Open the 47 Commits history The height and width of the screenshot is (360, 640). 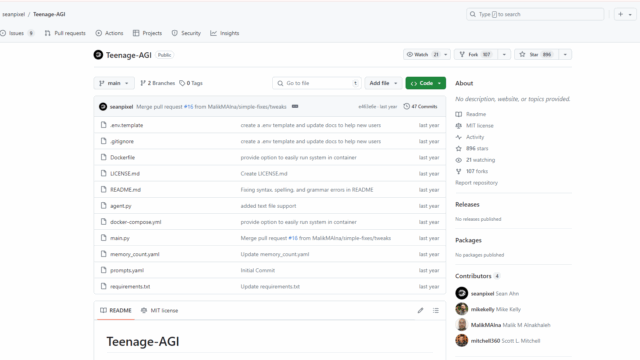pyautogui.click(x=420, y=107)
